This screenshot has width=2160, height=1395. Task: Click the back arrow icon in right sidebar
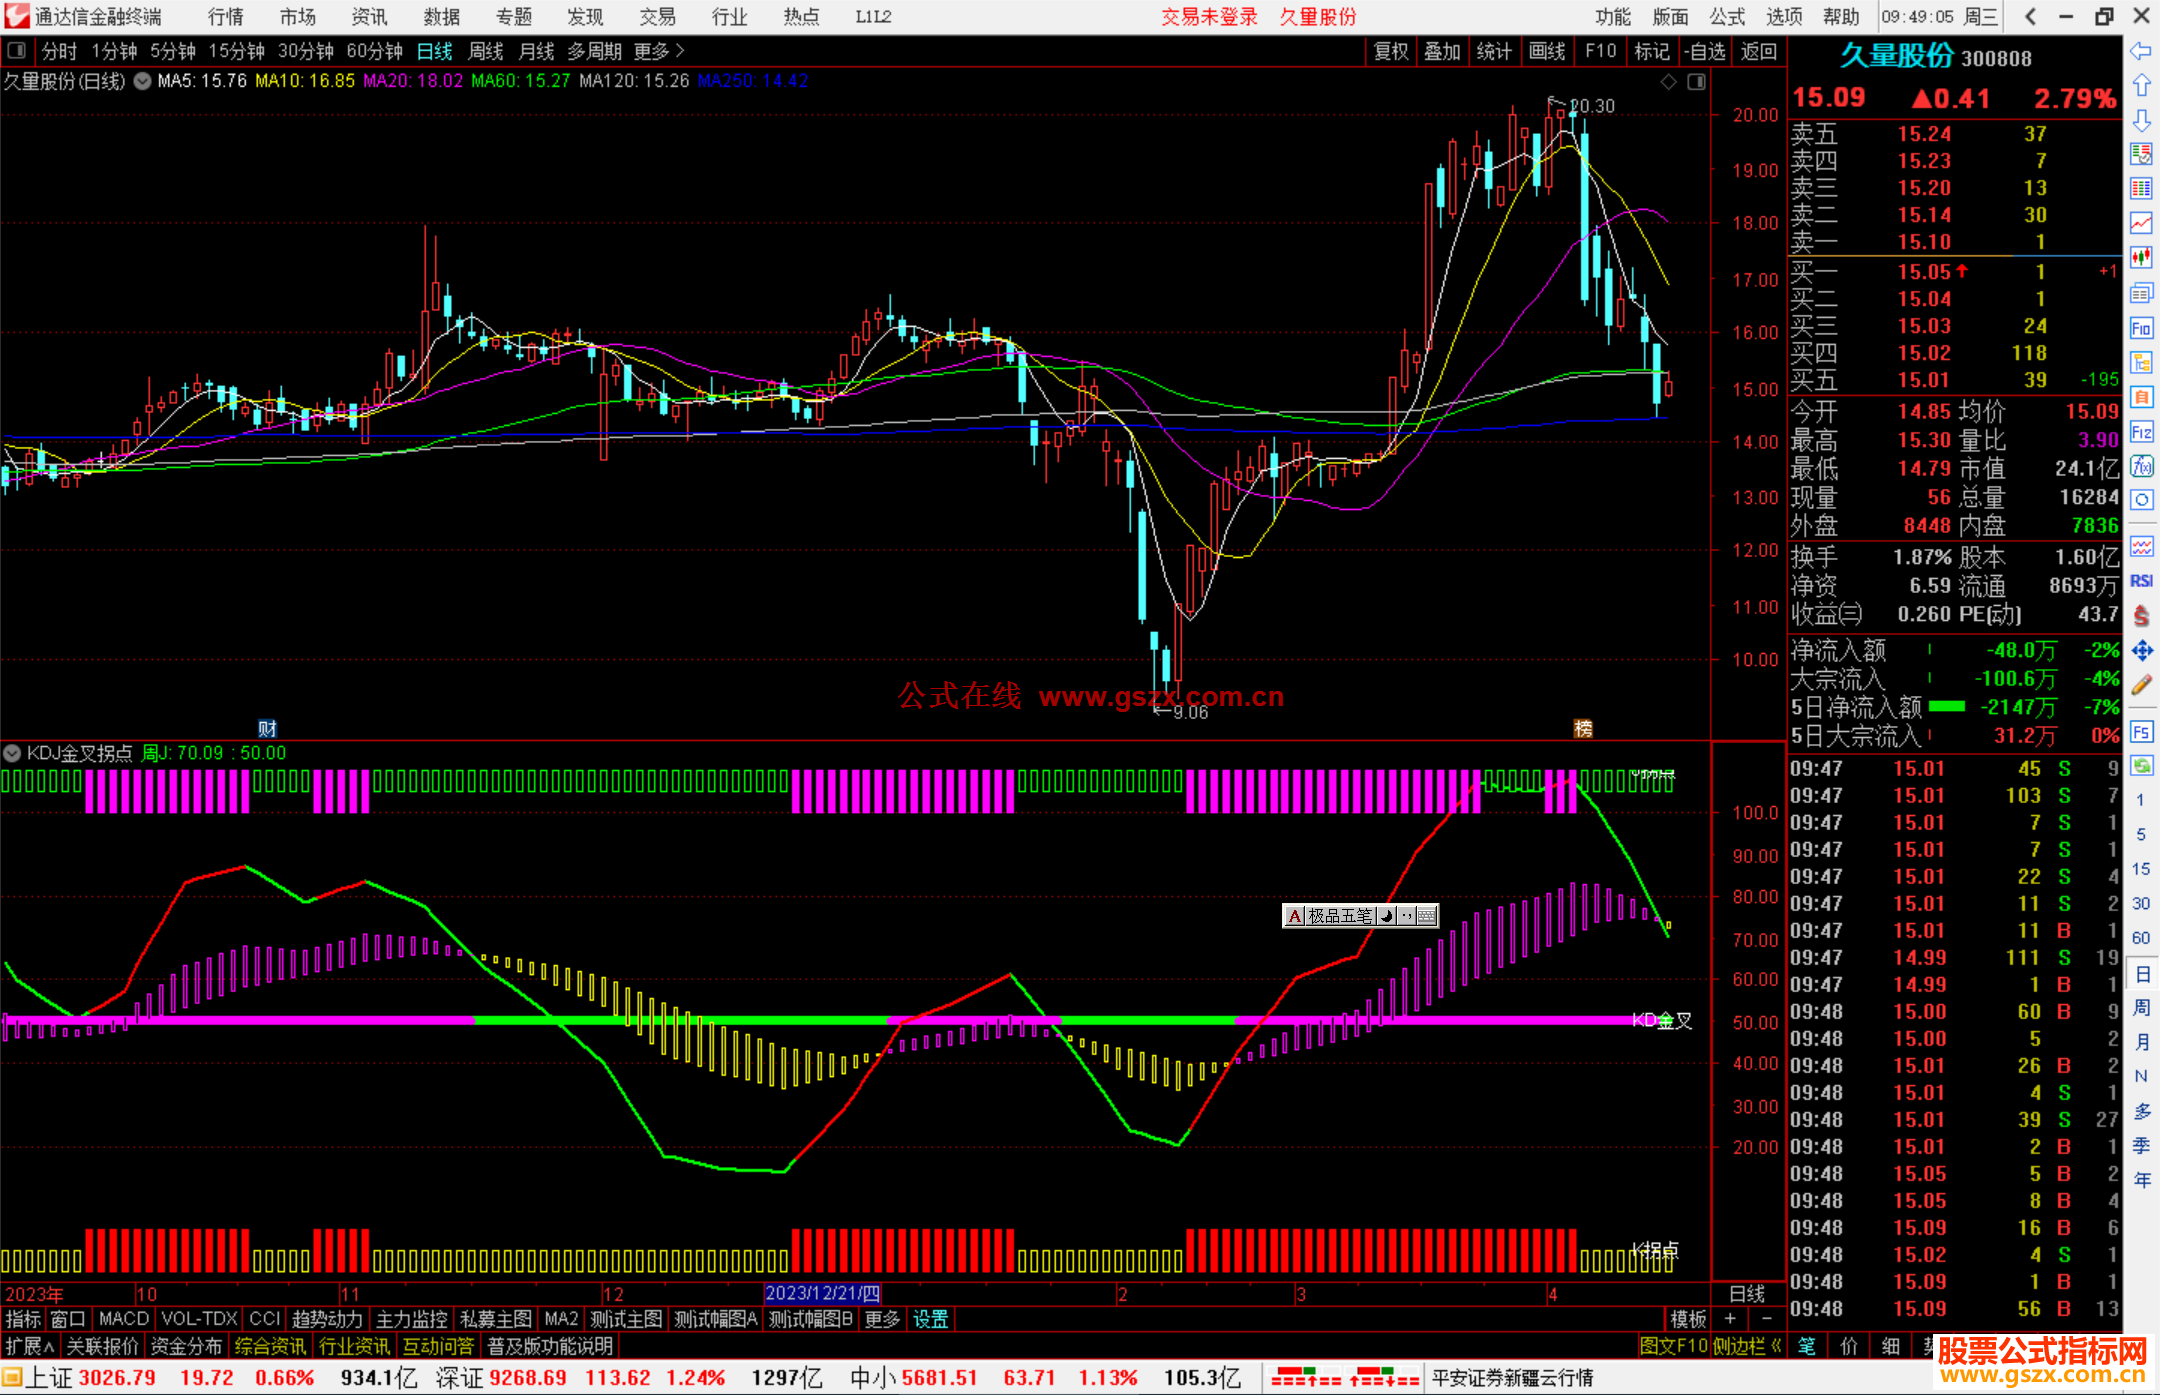[2141, 51]
